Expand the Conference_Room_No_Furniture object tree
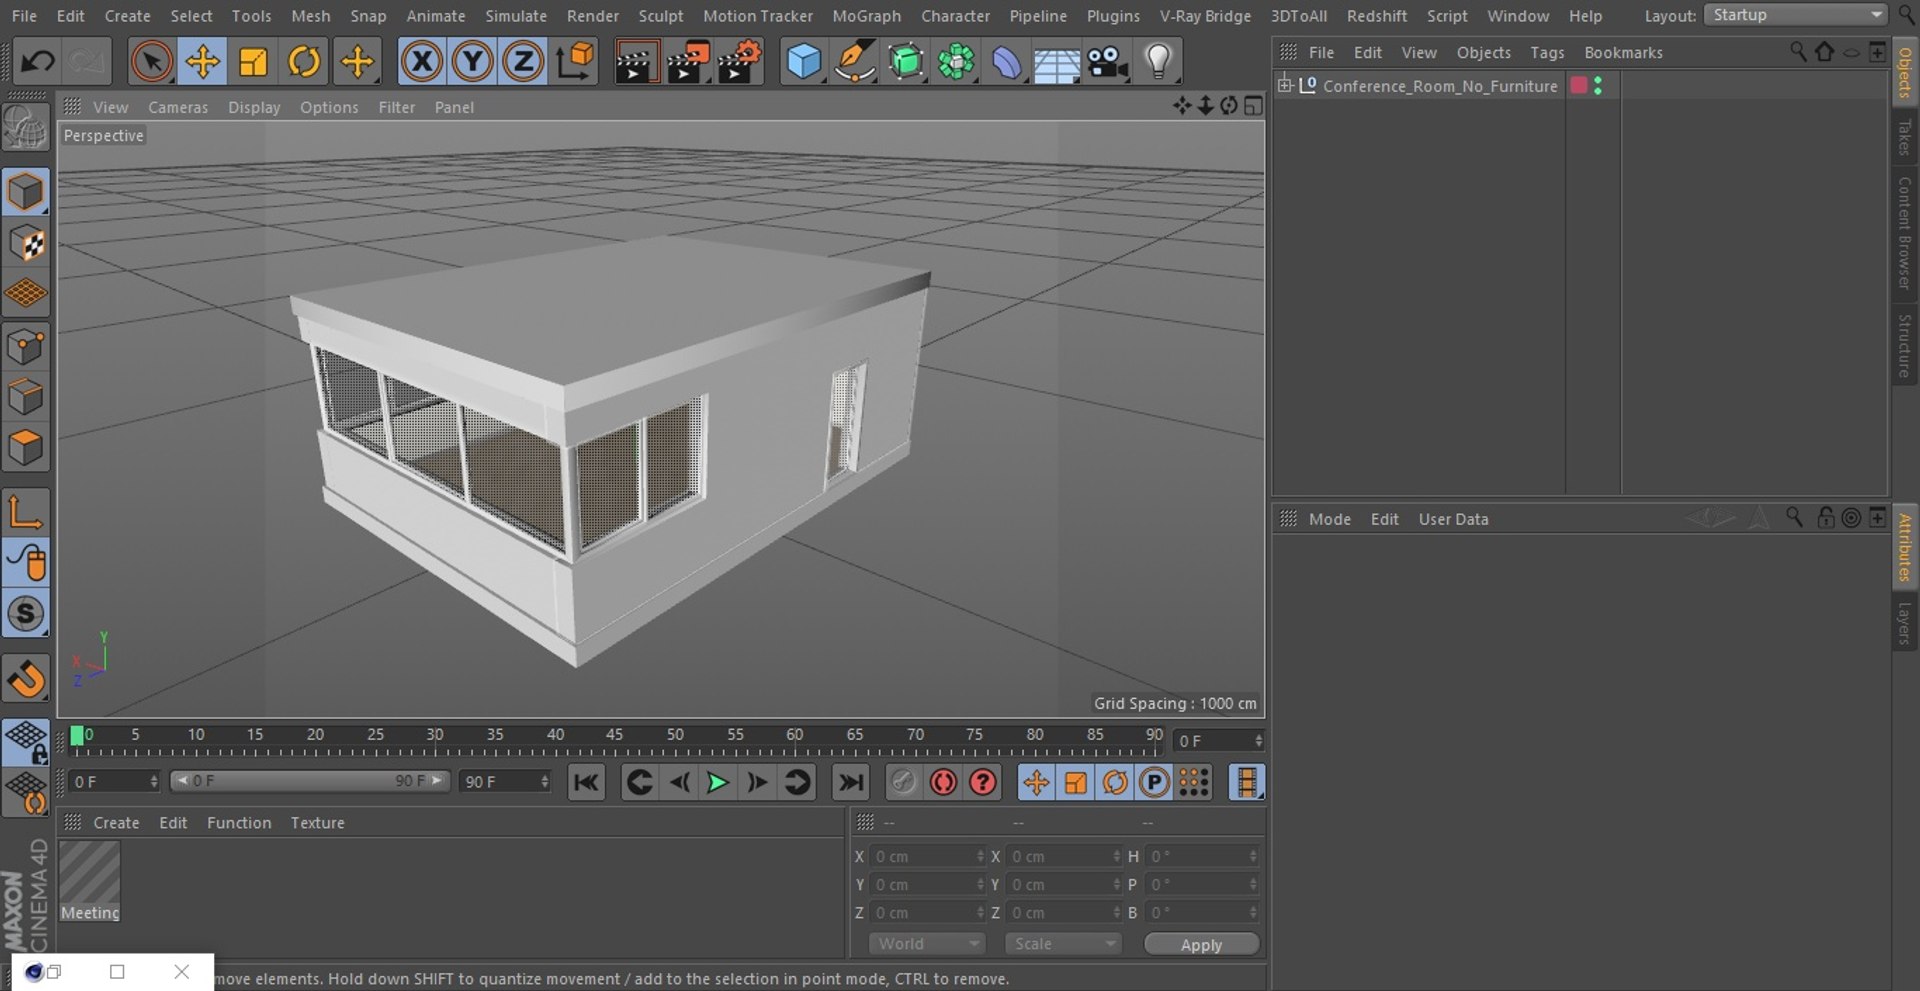The width and height of the screenshot is (1920, 991). tap(1285, 85)
